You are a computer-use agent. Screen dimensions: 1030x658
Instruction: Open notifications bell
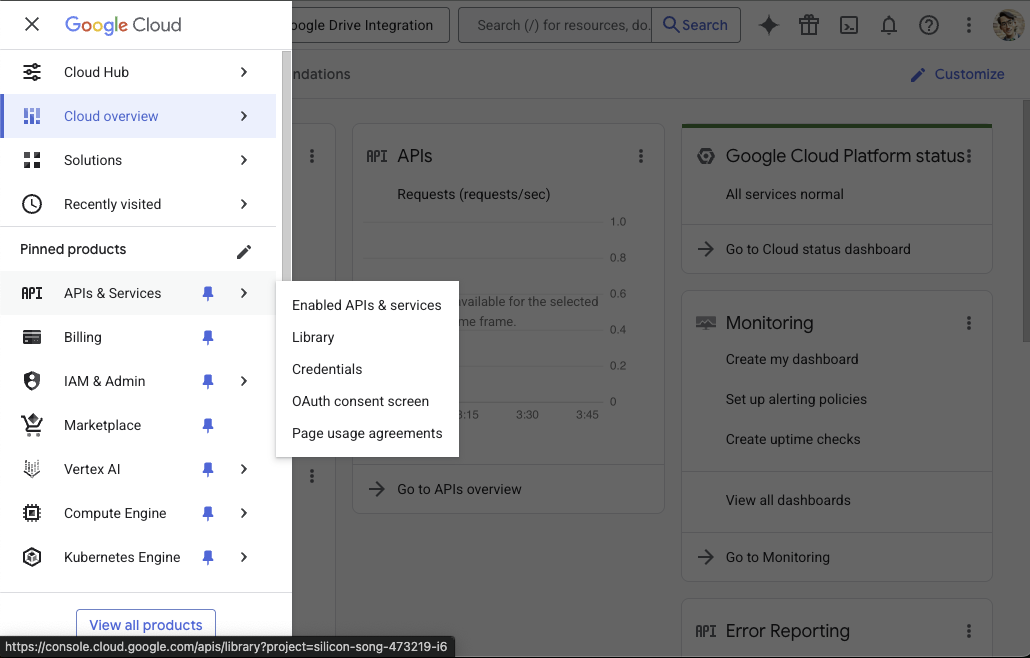889,25
